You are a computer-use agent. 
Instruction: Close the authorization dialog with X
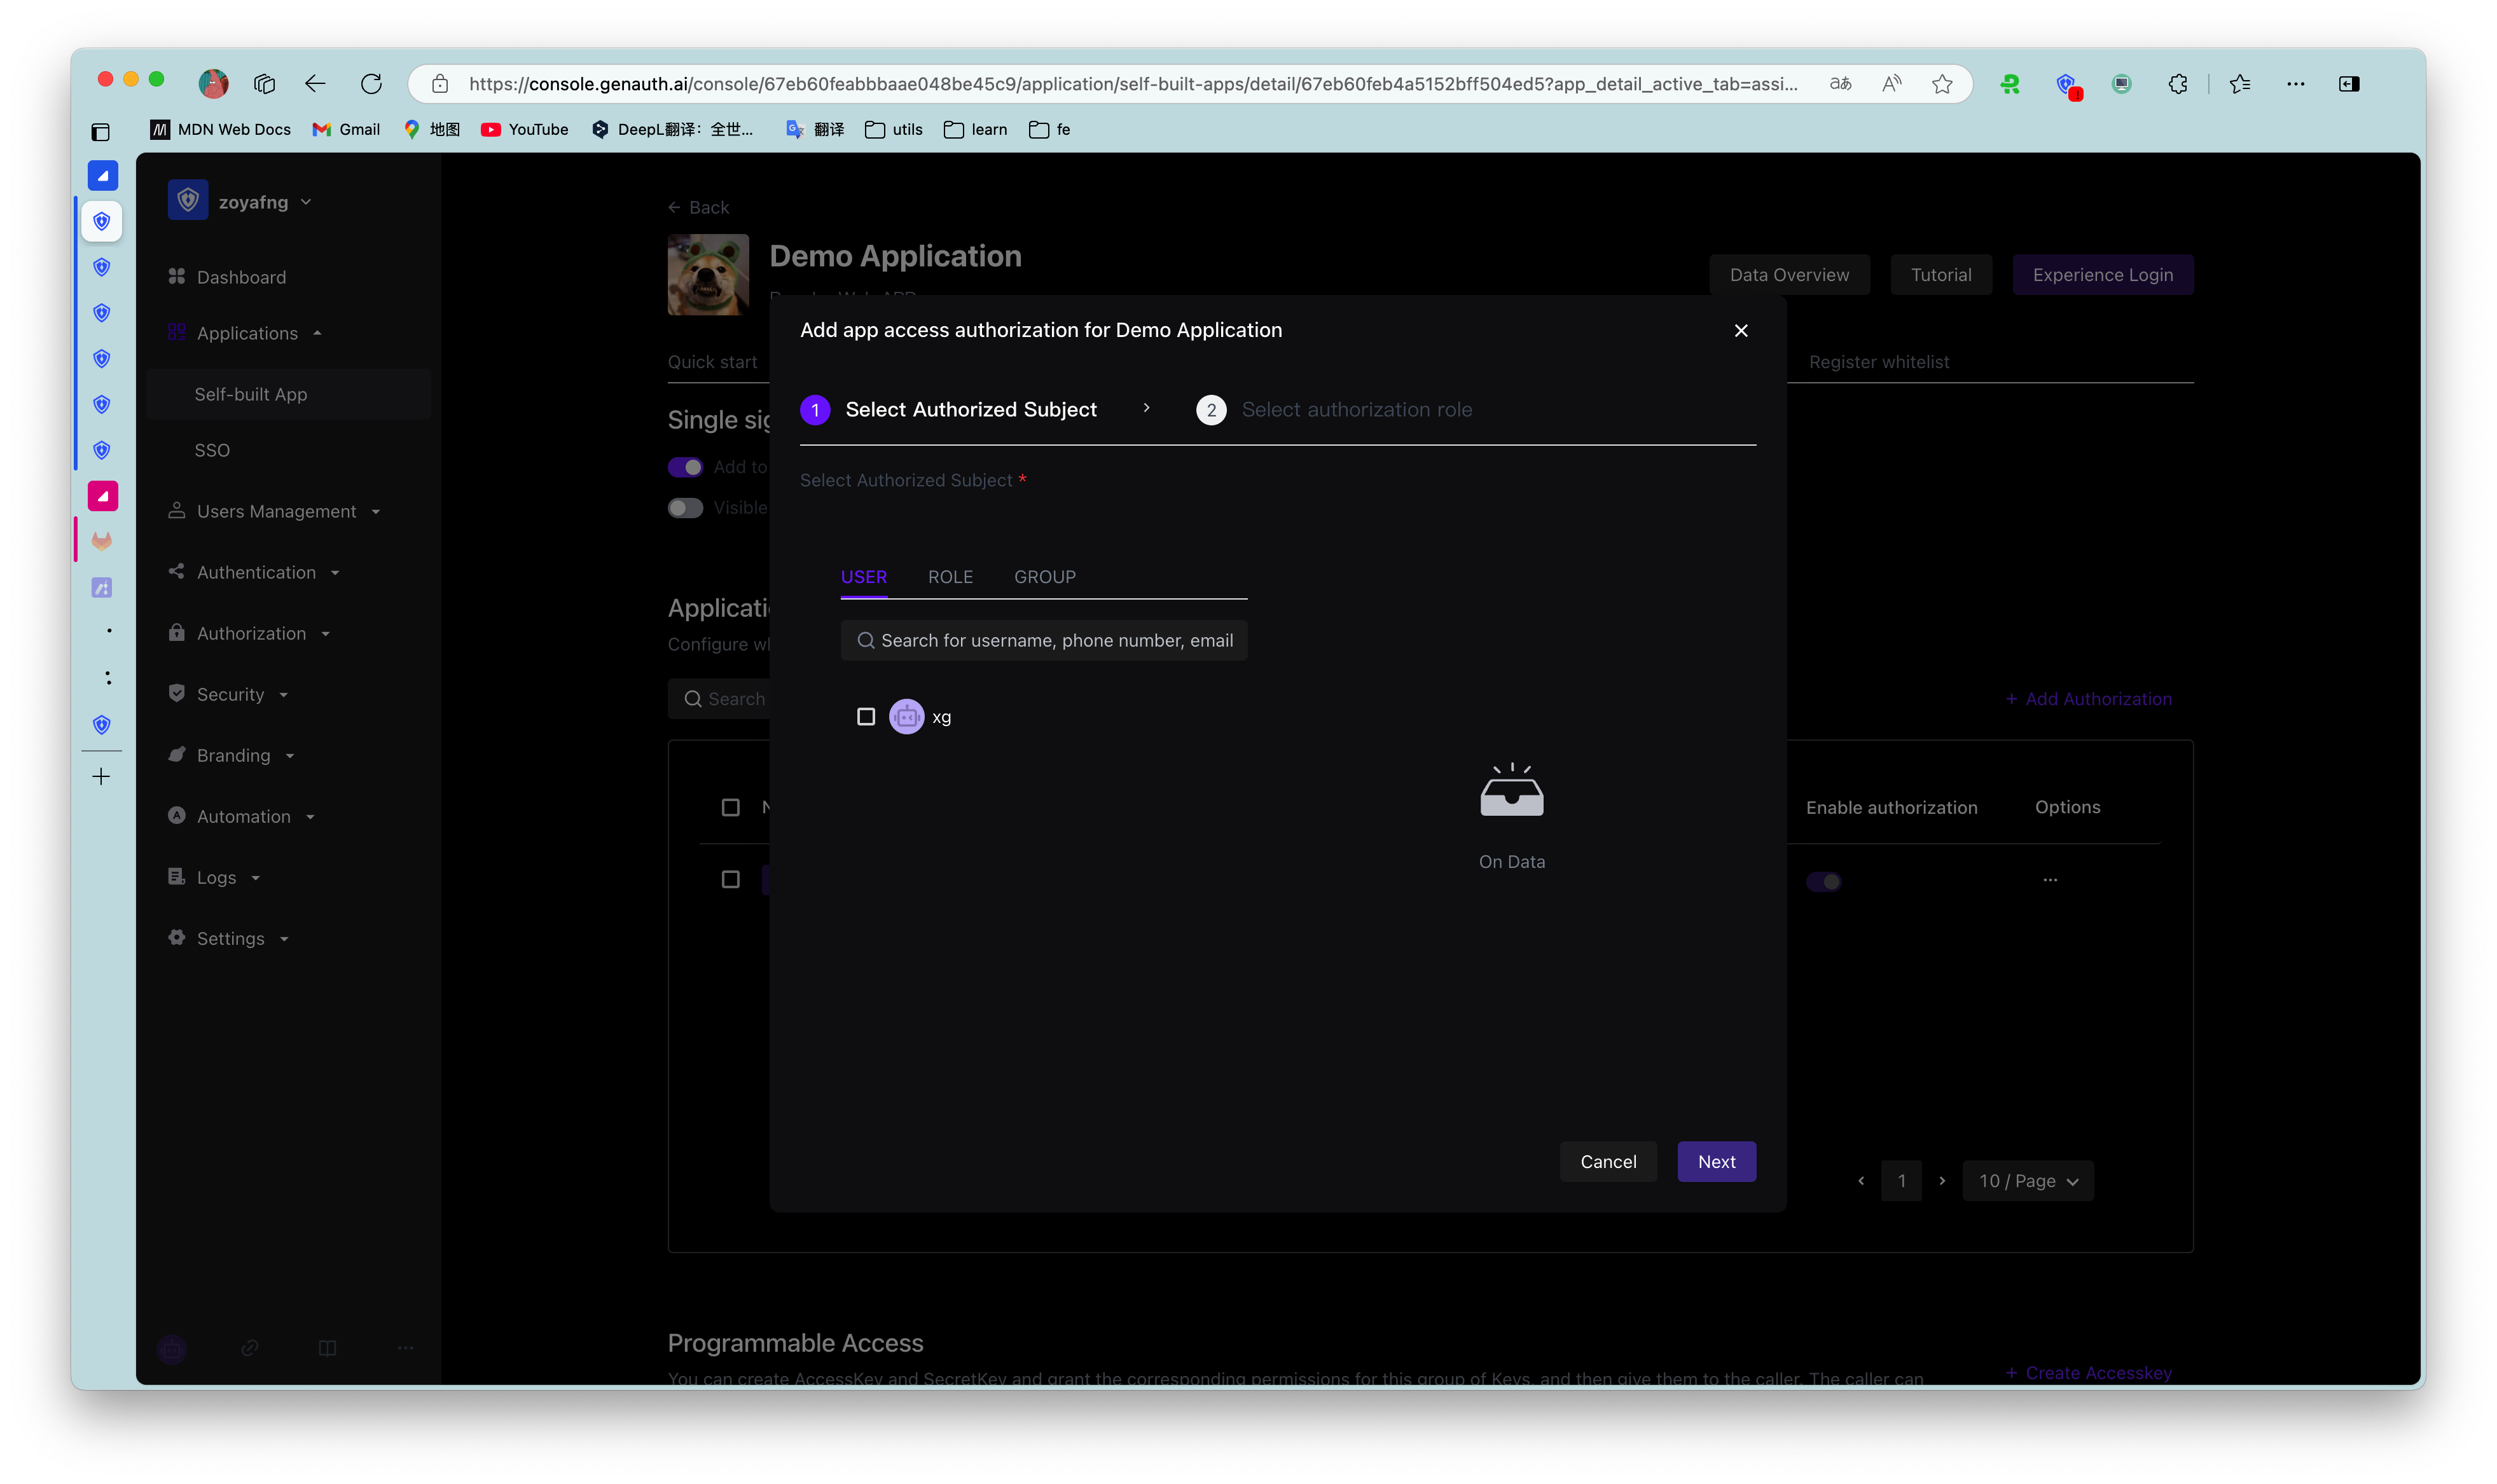coord(1740,330)
